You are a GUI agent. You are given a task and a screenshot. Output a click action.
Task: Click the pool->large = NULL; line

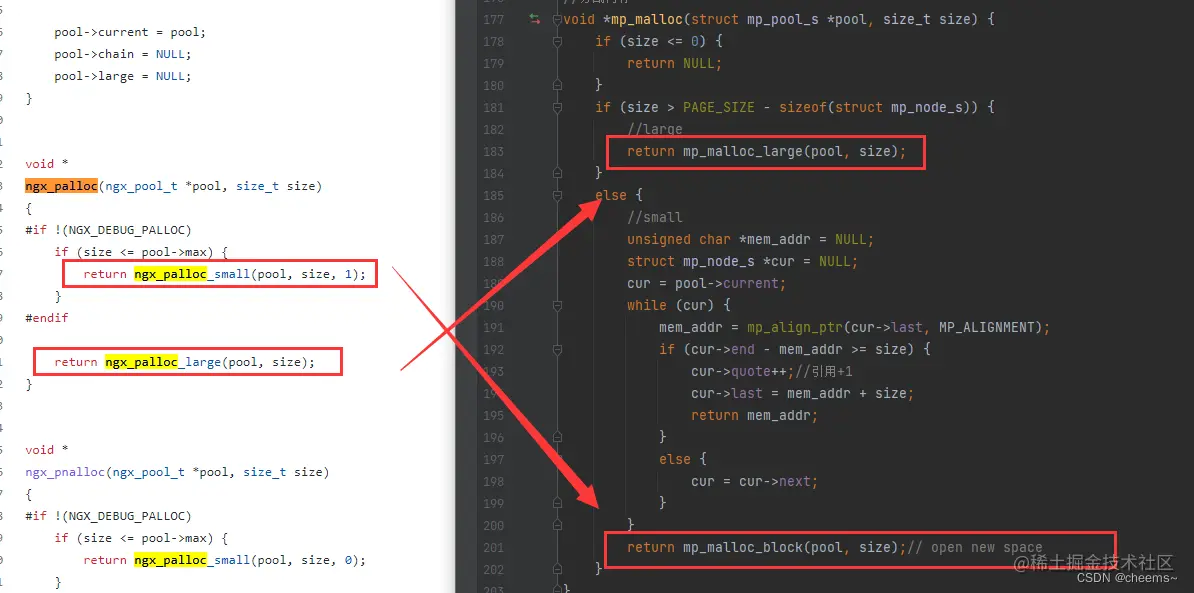[123, 76]
